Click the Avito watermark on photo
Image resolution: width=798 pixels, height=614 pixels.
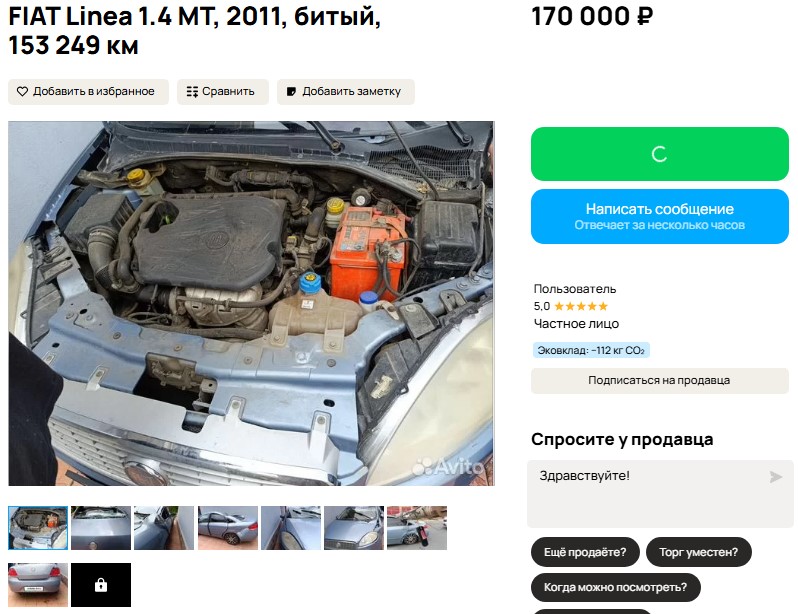click(448, 466)
